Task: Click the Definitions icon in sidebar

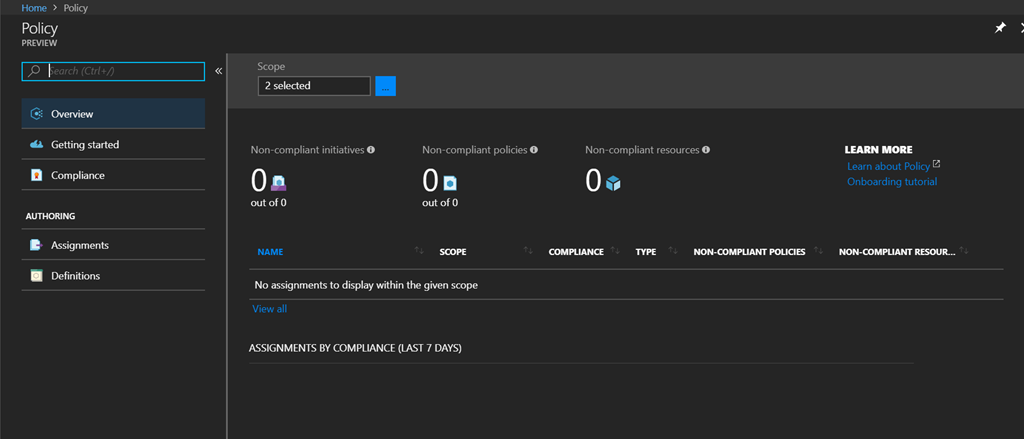Action: pos(37,276)
